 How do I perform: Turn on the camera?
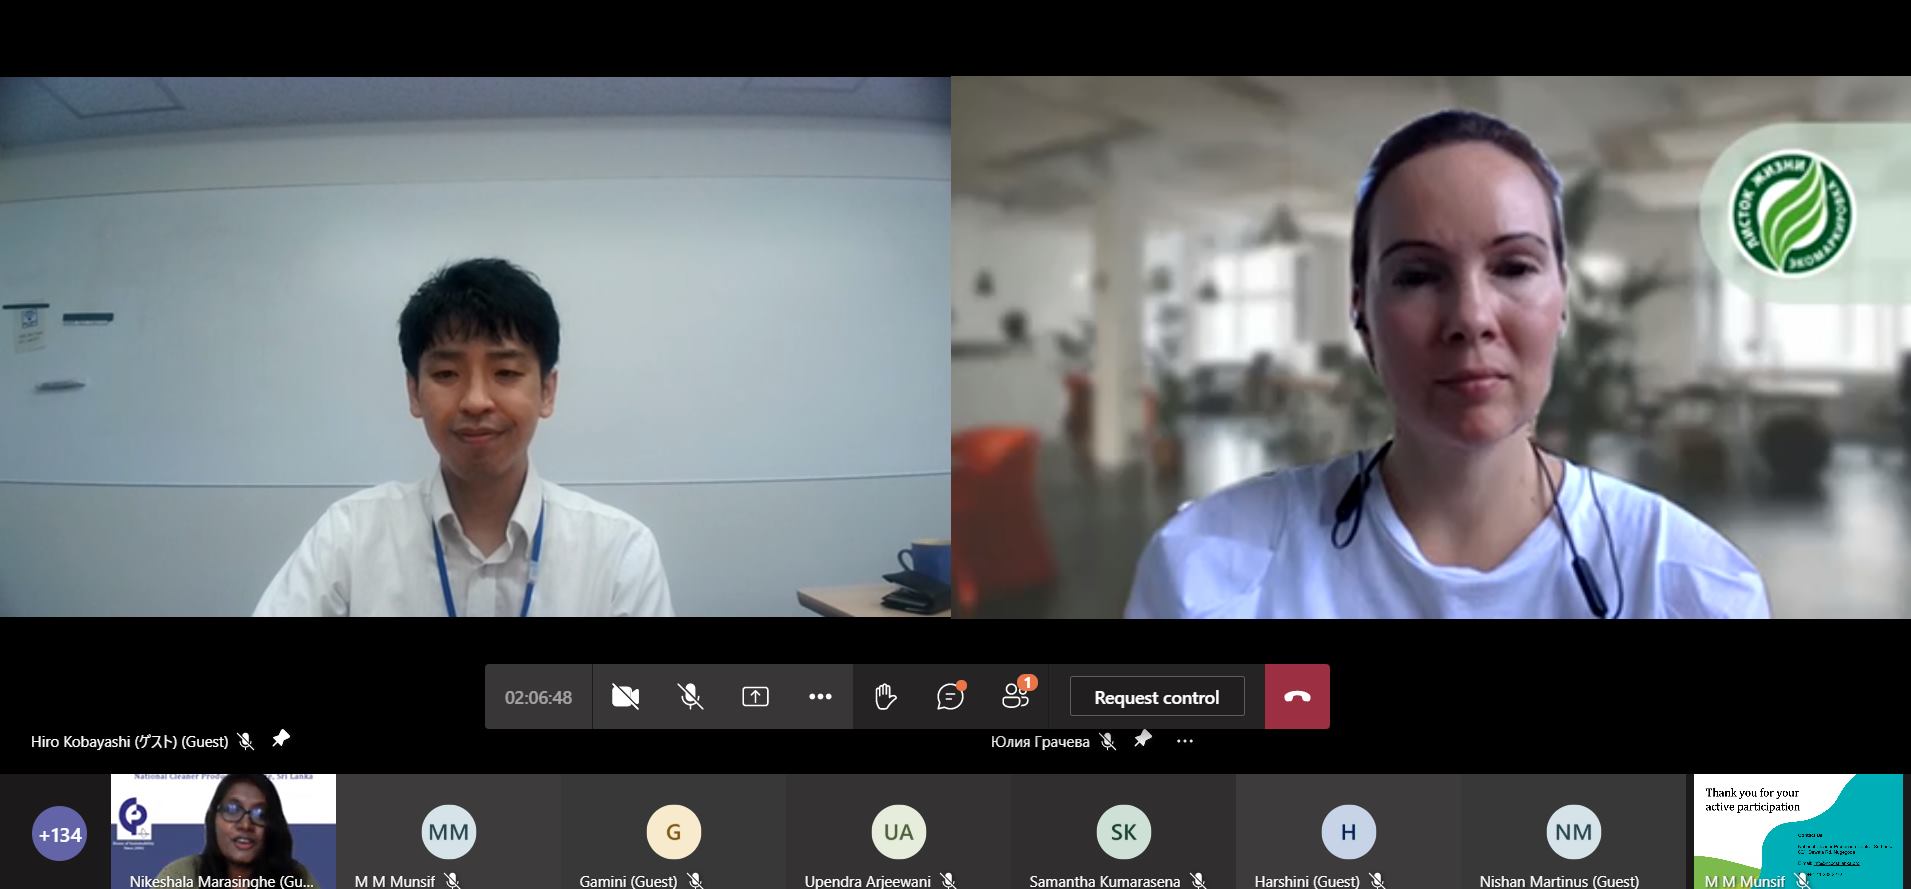[625, 697]
